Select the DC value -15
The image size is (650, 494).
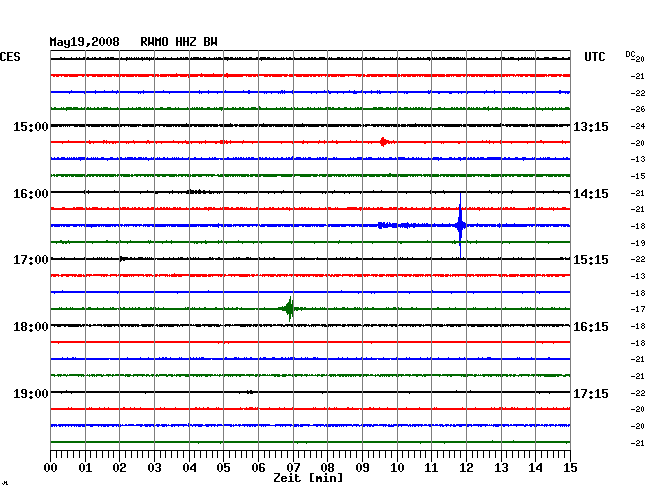[x=638, y=176]
